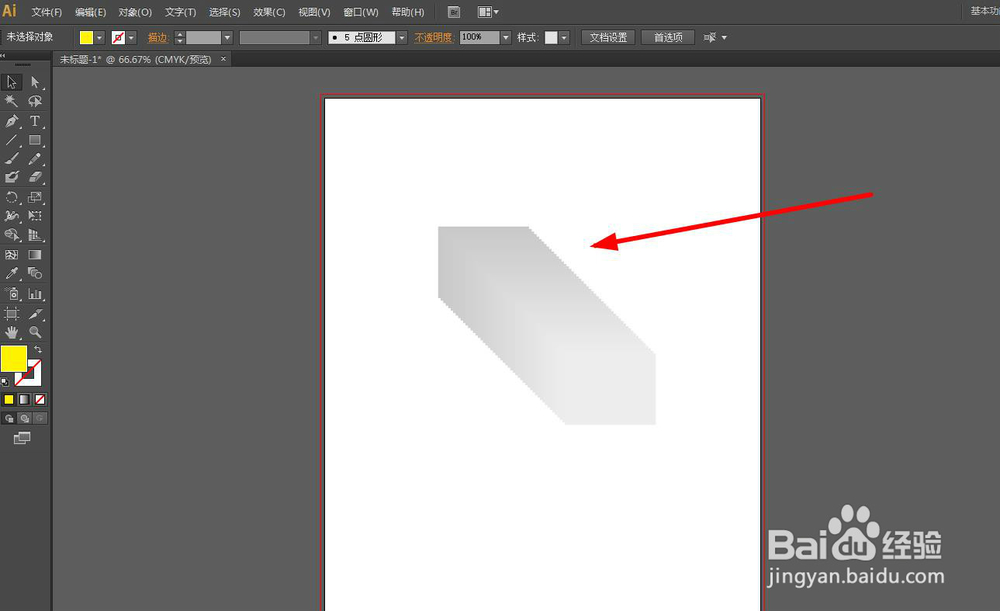Open the Bridge (Br) button
The image size is (1000, 611).
[x=453, y=12]
